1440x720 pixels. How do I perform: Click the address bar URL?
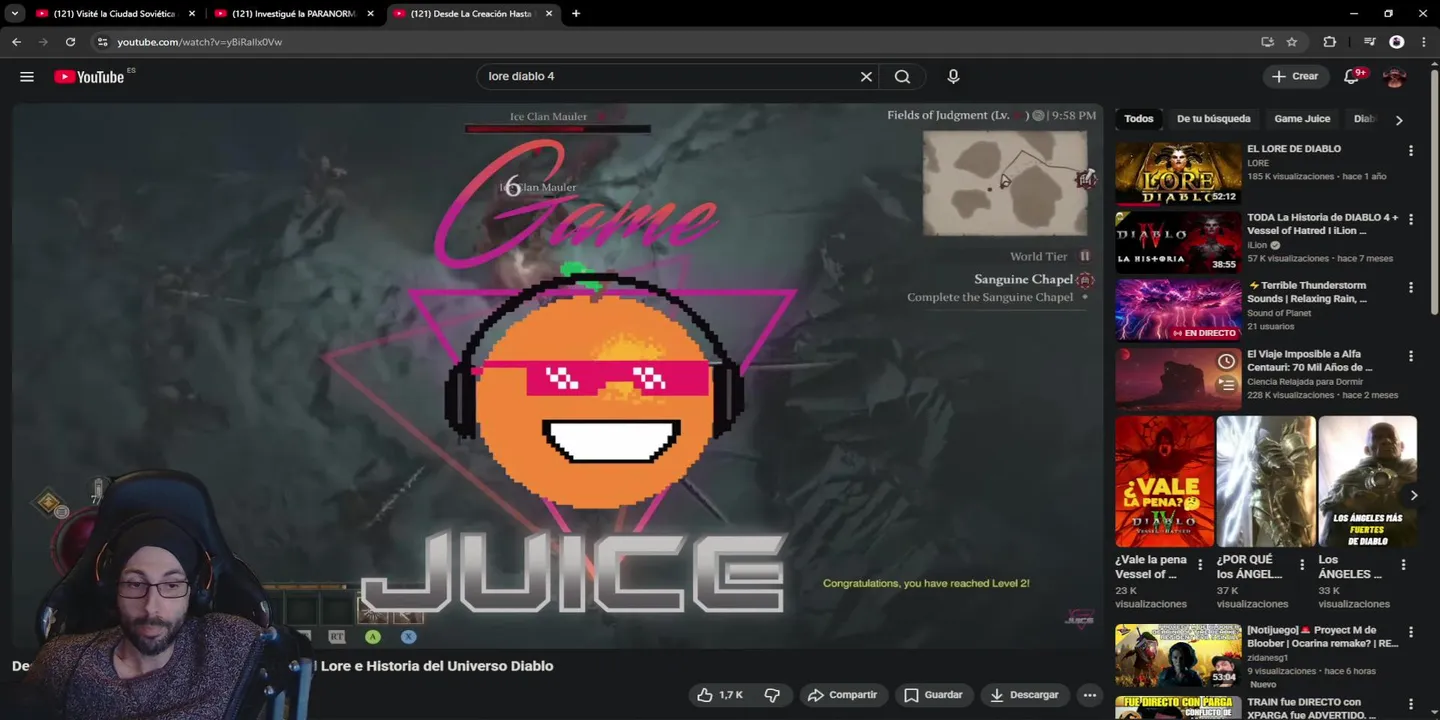tap(200, 42)
